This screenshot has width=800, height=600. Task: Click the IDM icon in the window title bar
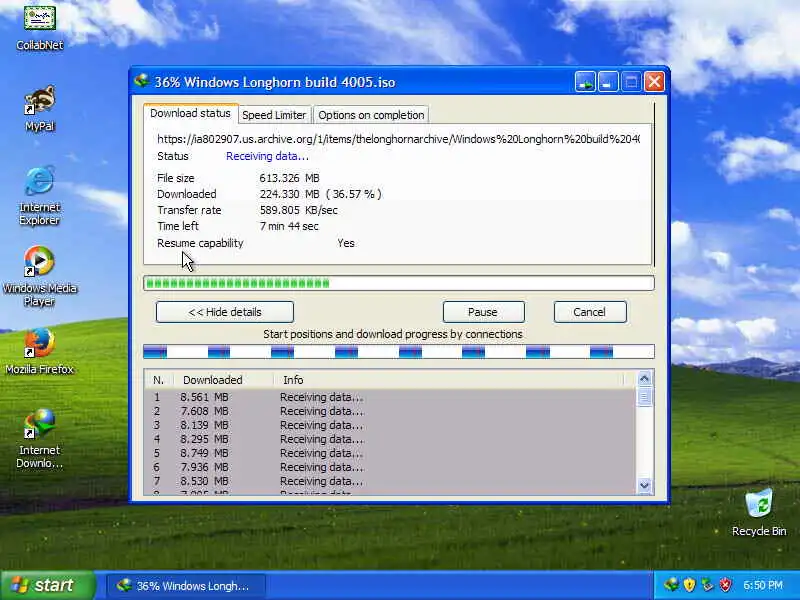tap(141, 81)
